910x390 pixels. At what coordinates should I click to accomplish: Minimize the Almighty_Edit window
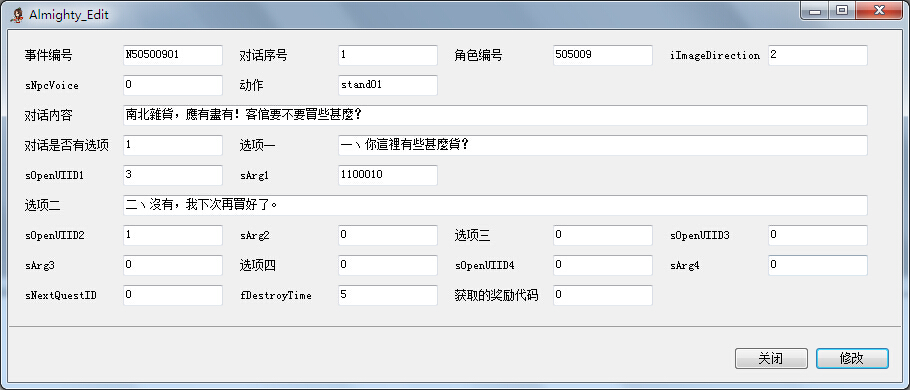pos(815,11)
